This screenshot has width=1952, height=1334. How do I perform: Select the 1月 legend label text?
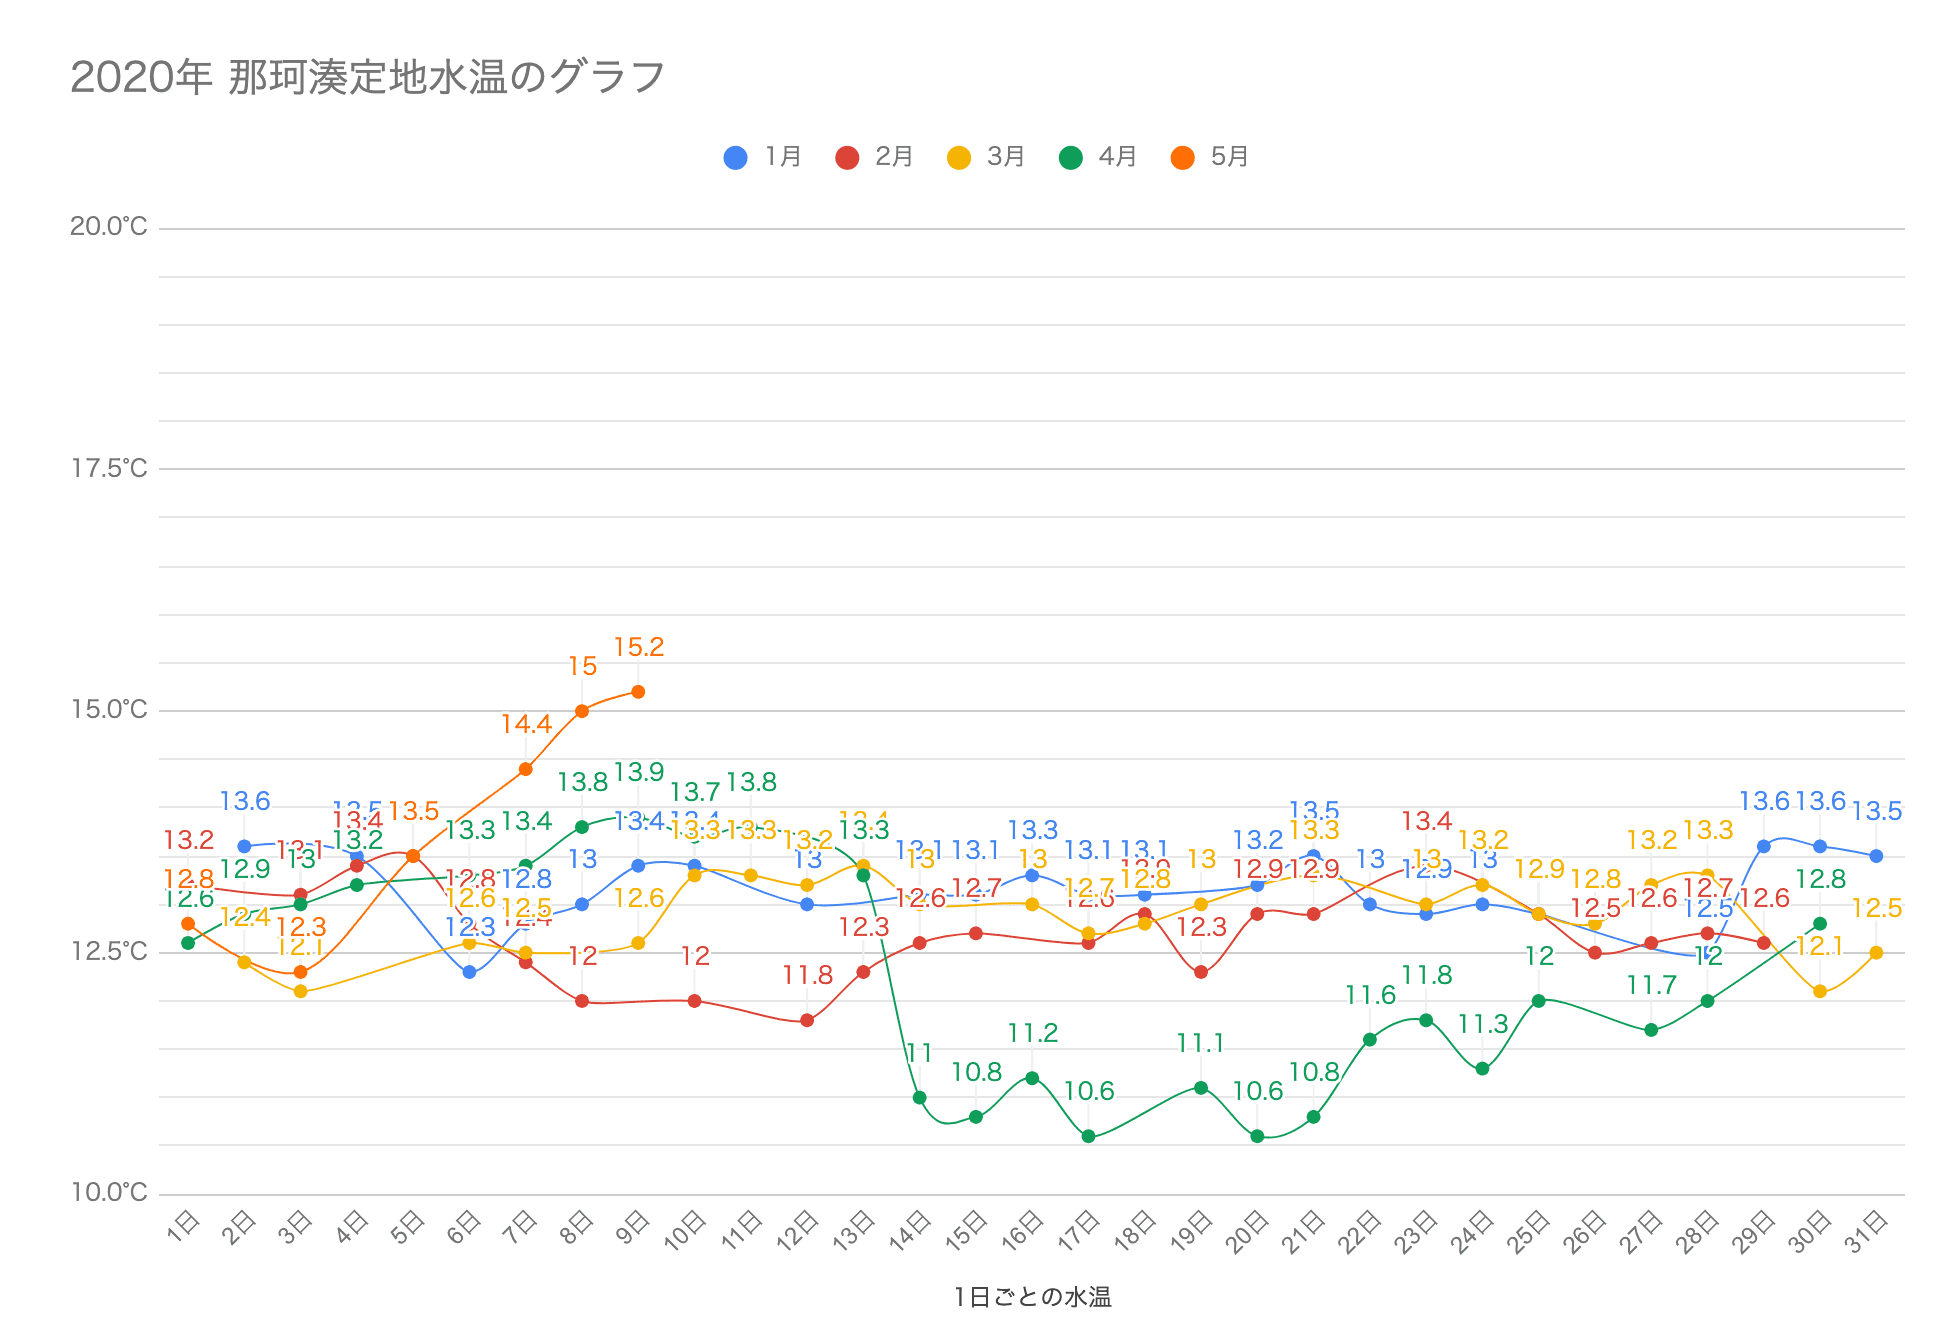[x=783, y=157]
